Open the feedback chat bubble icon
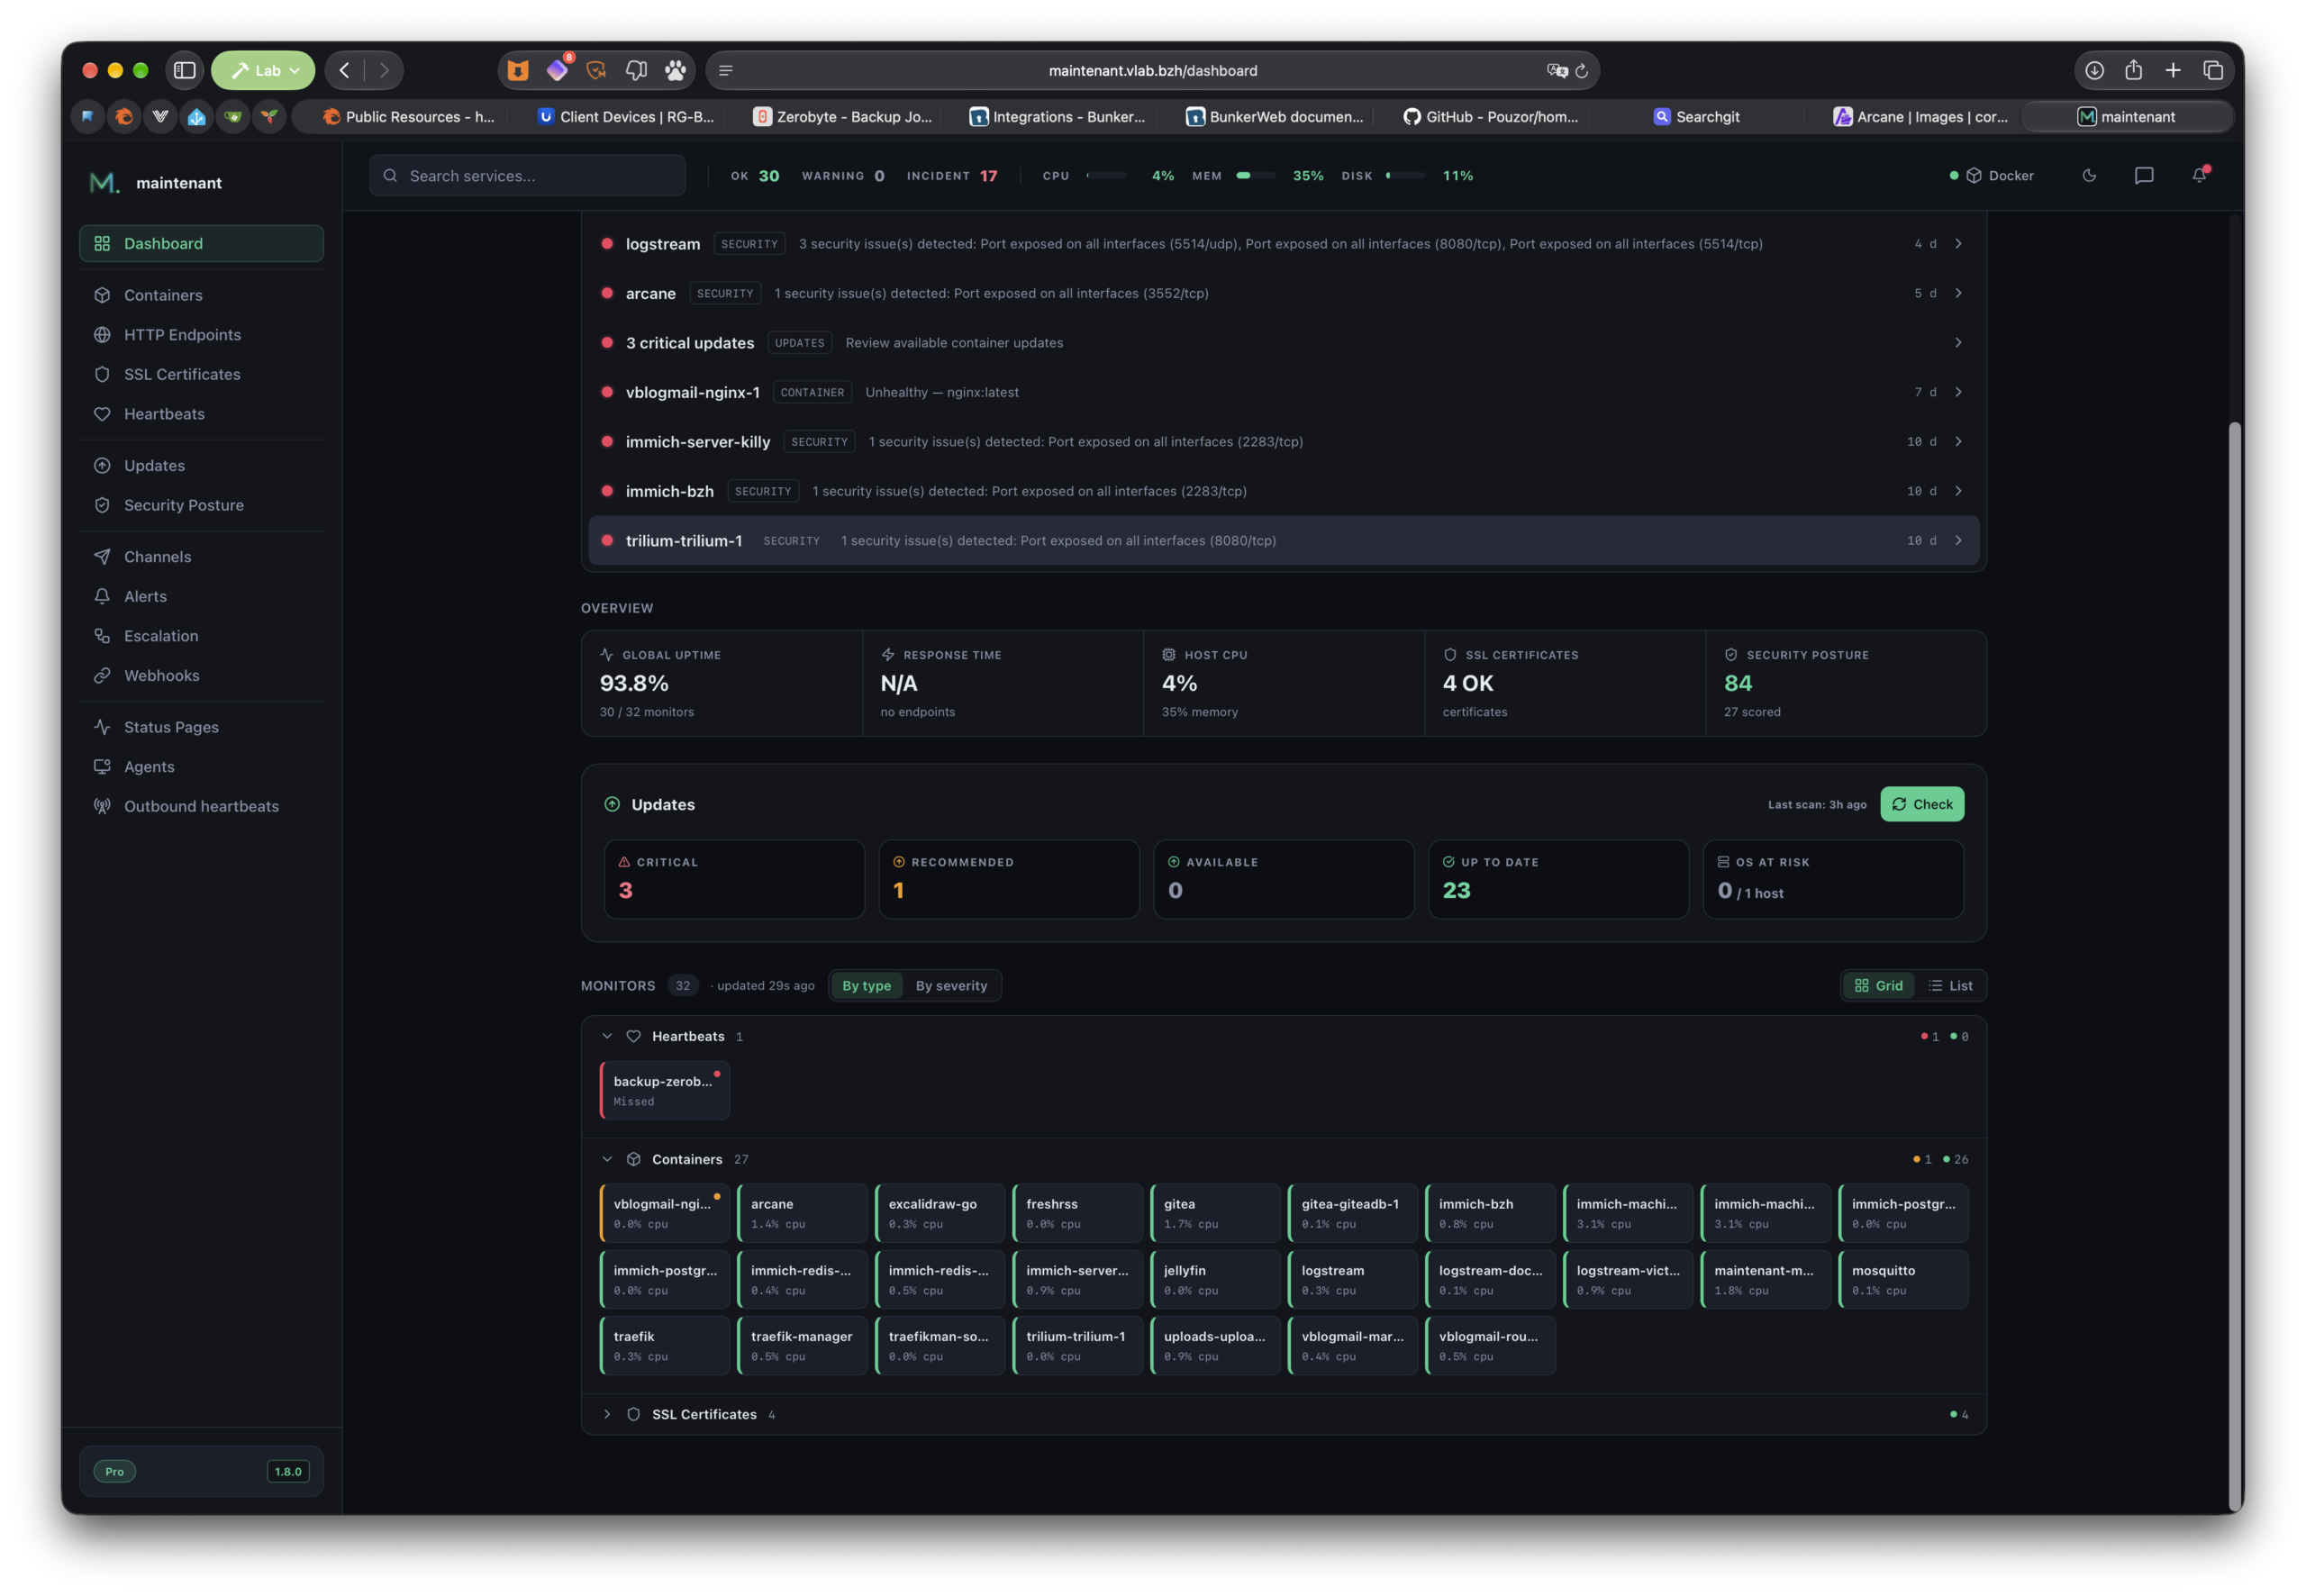Image resolution: width=2306 pixels, height=1596 pixels. 2143,175
